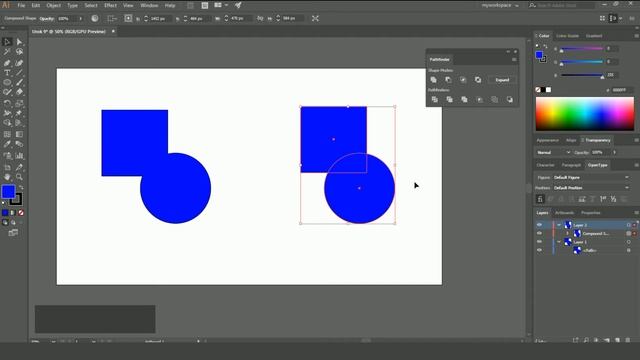Click Divide pathfinder icon
640x360 pixels.
click(x=434, y=100)
